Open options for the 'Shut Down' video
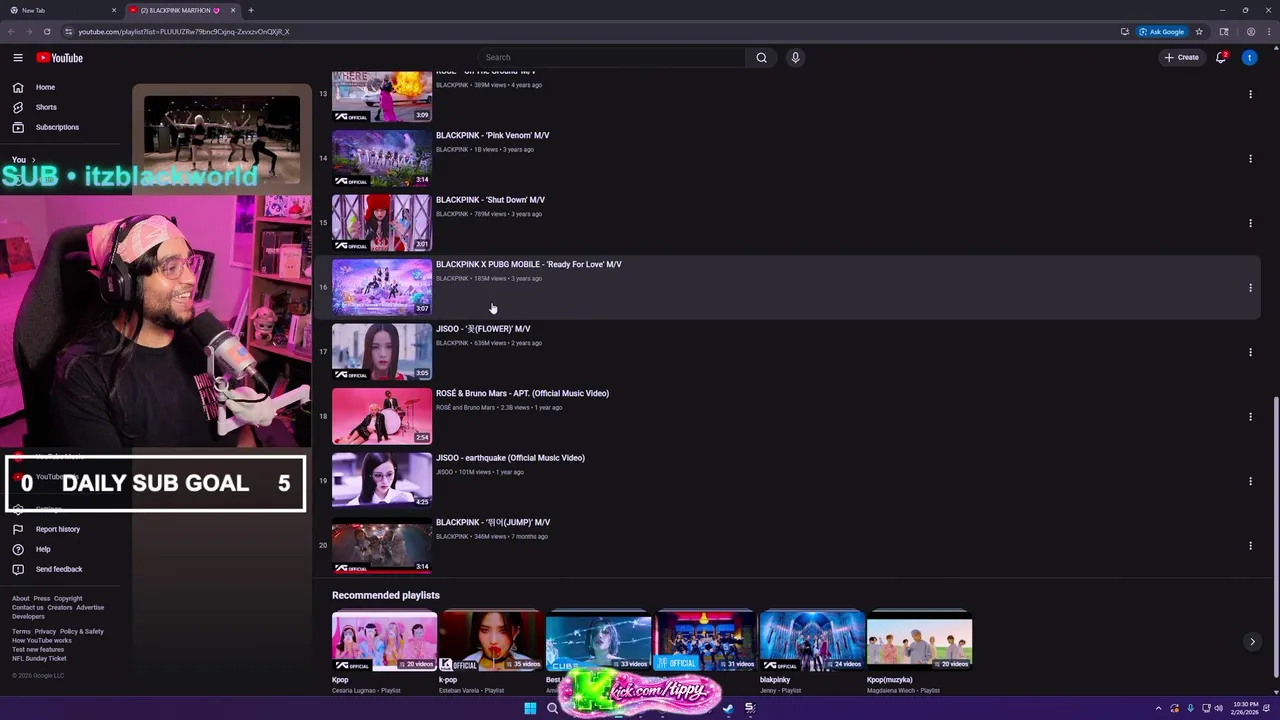 point(1250,223)
